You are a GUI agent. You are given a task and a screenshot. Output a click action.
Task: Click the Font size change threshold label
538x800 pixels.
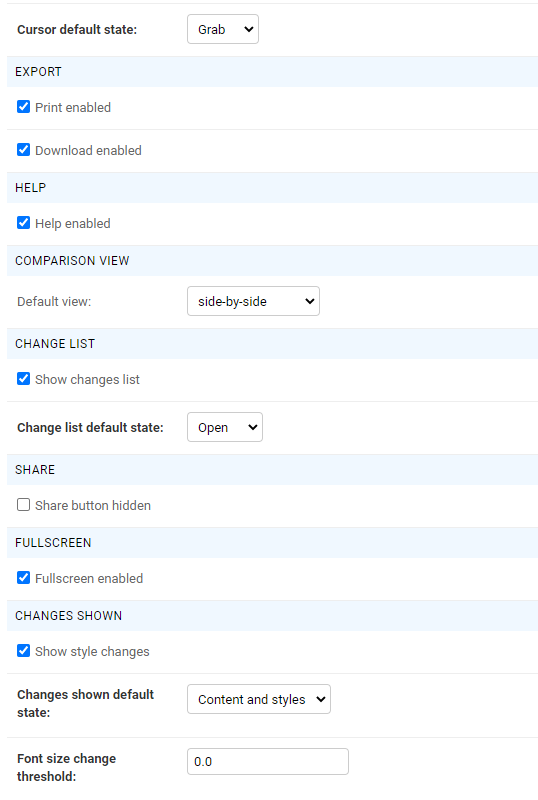66,767
